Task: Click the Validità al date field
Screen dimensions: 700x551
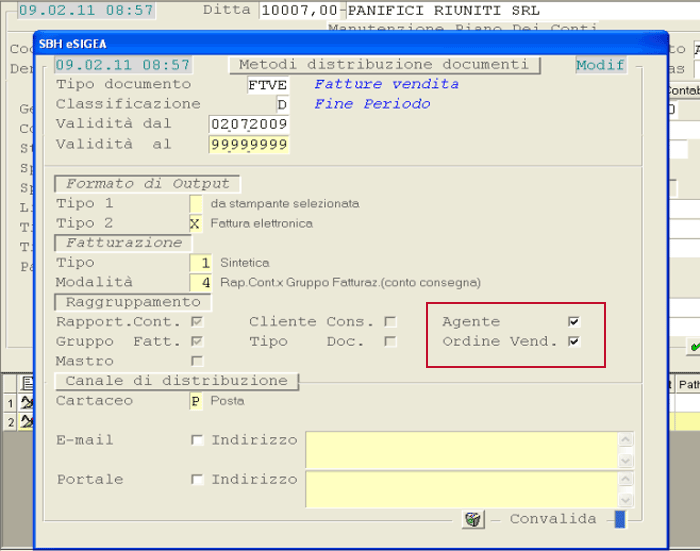Action: coord(249,144)
